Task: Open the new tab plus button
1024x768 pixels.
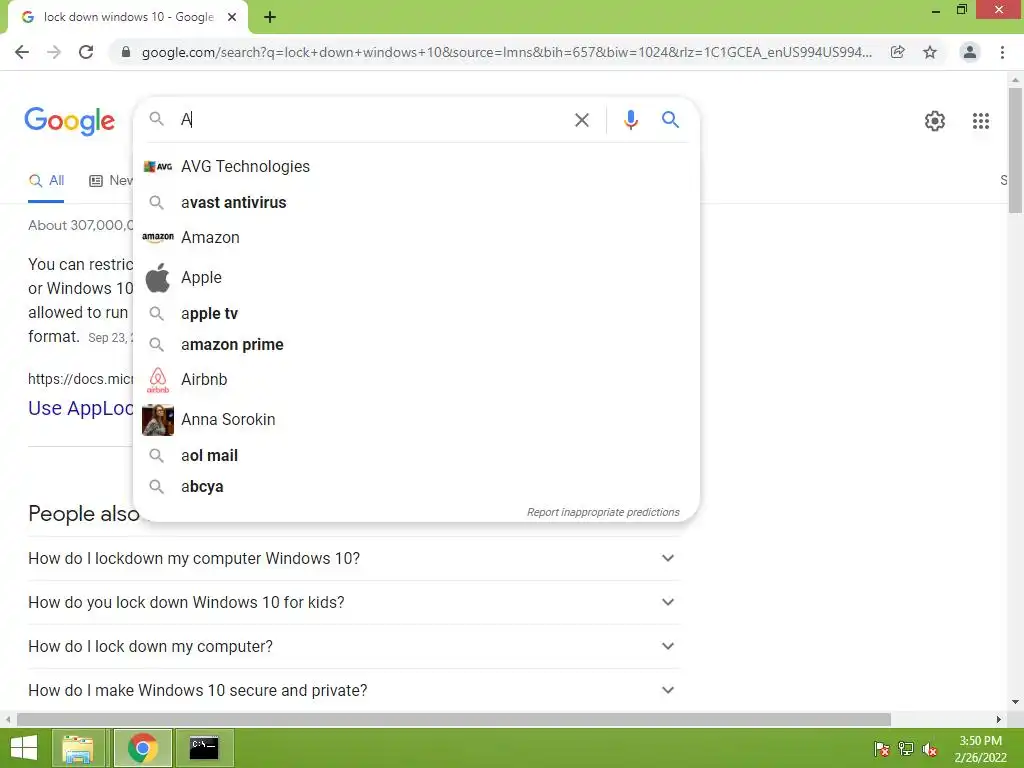Action: coord(270,18)
